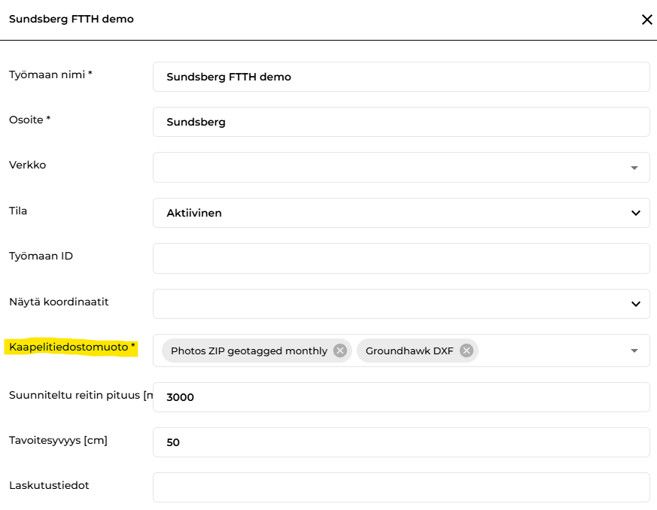This screenshot has height=510, width=657.
Task: Click the Näytä koordinaatit select box
Action: (401, 304)
